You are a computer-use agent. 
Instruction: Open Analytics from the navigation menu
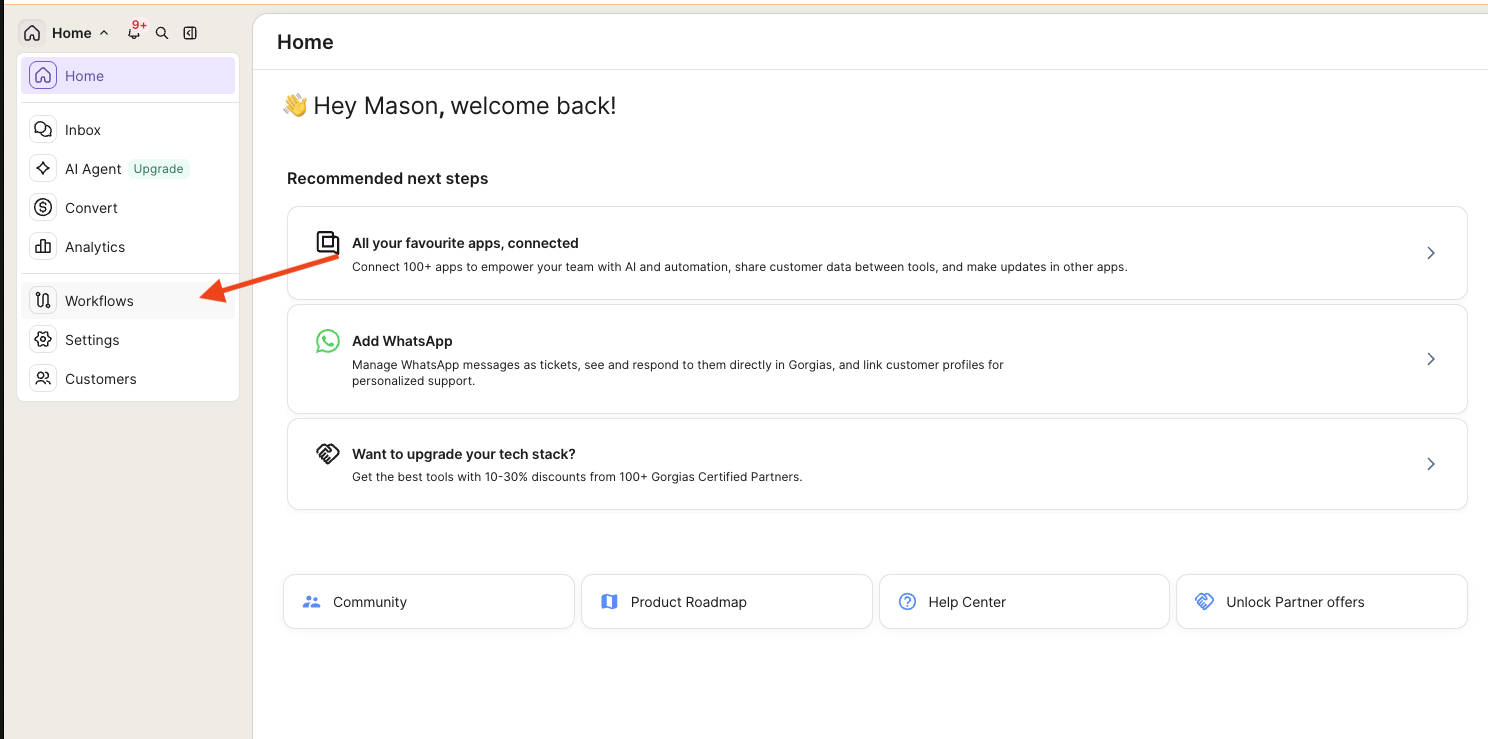point(128,247)
